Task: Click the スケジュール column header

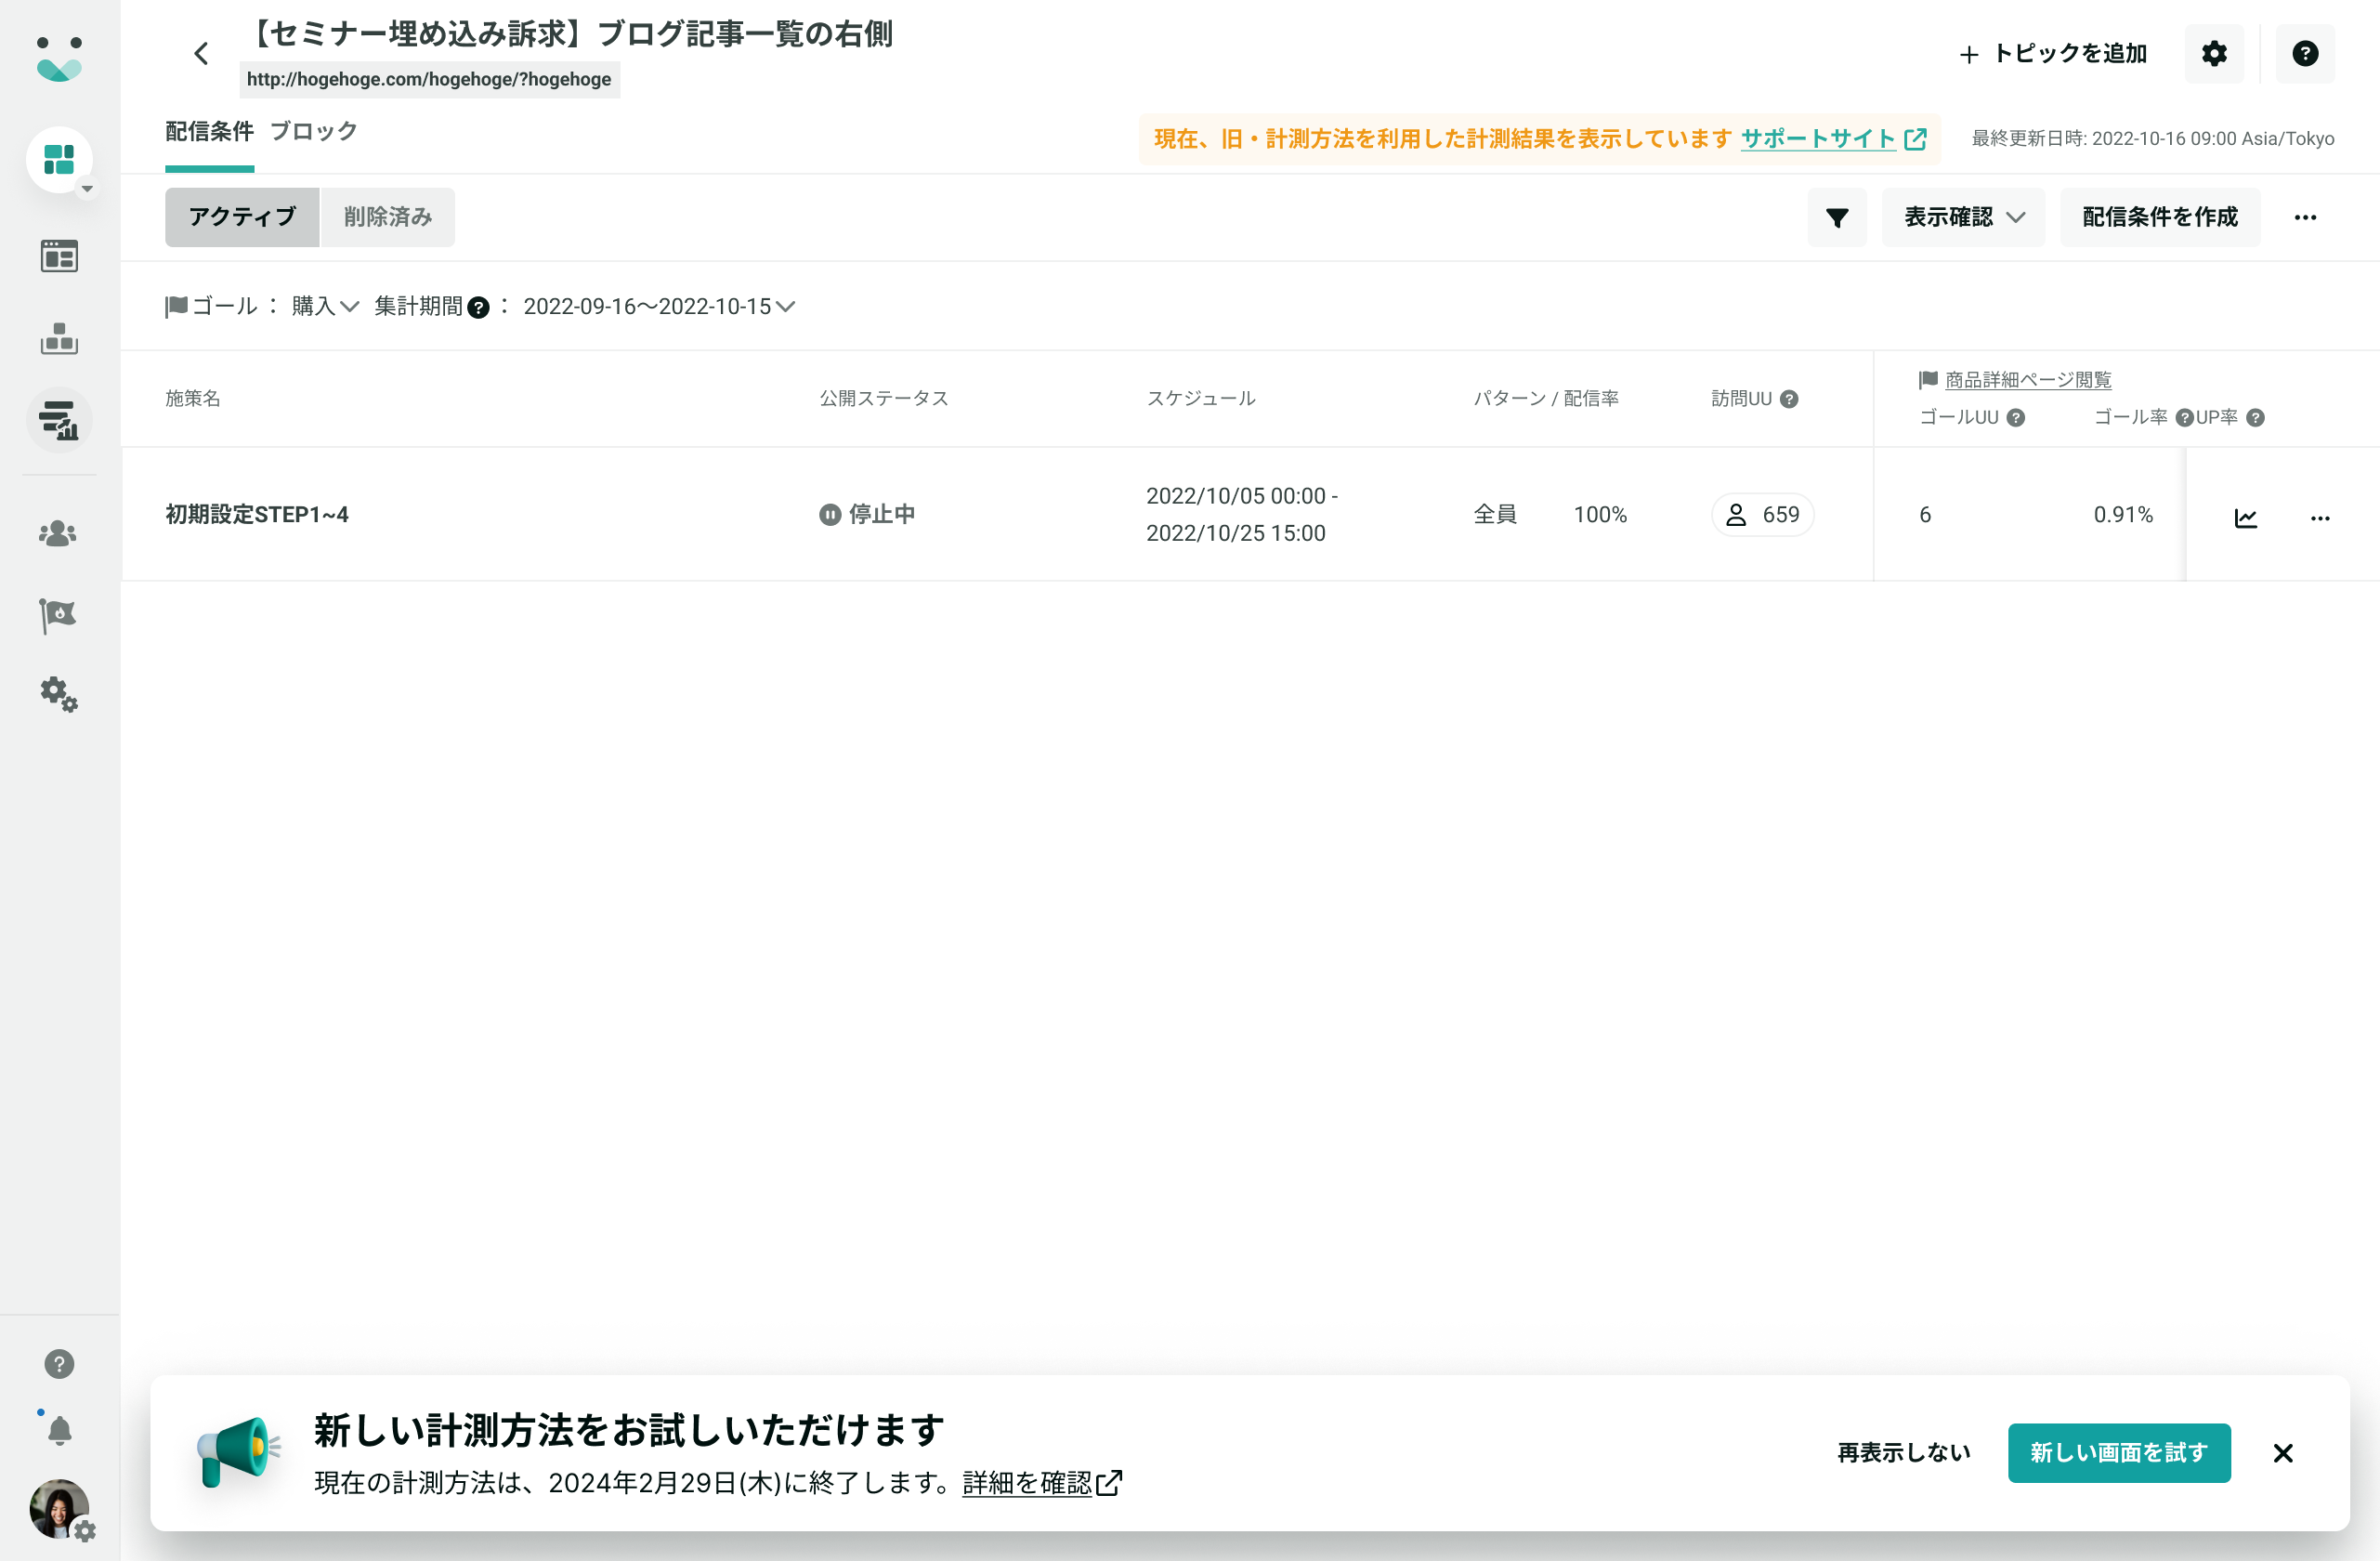Action: pos(1201,398)
